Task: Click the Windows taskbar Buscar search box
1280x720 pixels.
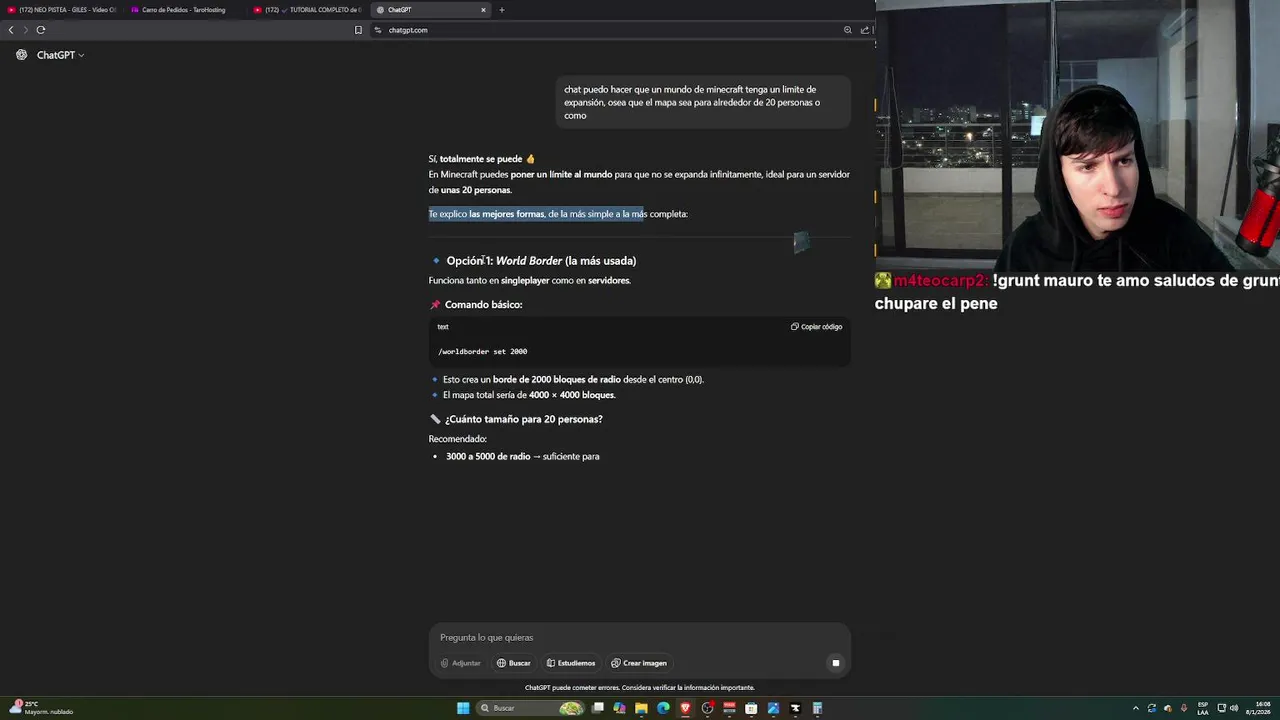Action: point(531,708)
